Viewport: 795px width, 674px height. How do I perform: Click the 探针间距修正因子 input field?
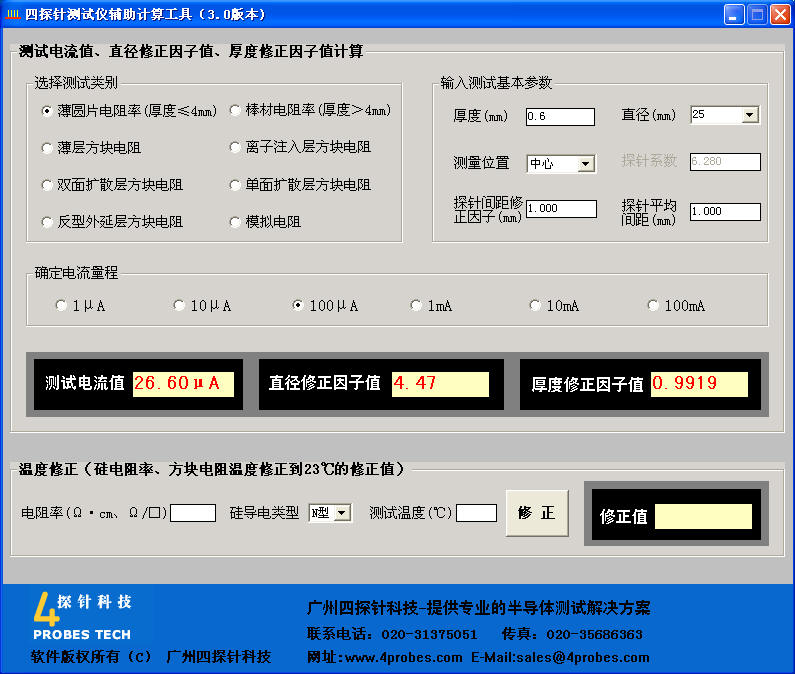561,209
